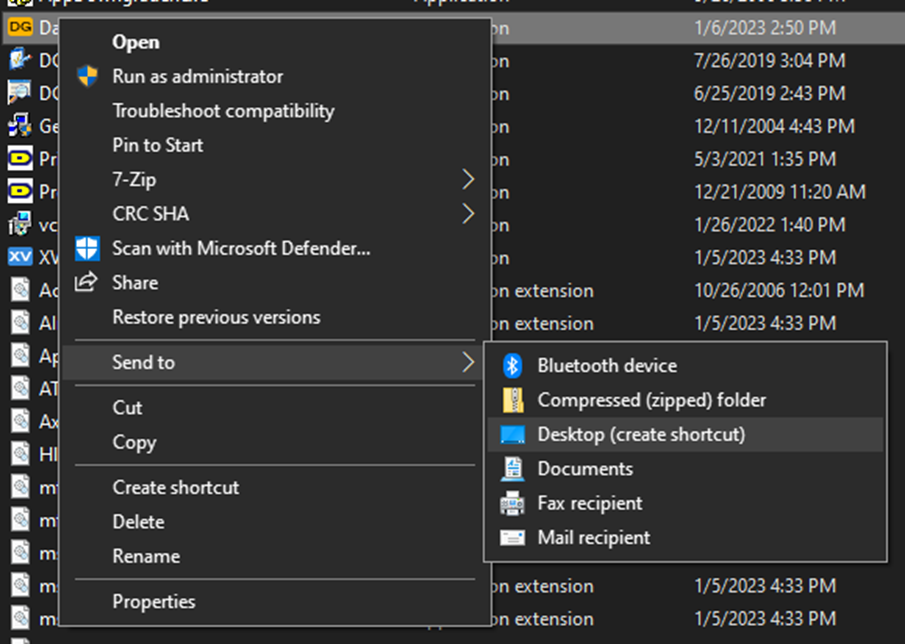The width and height of the screenshot is (905, 644).
Task: Send to Documents
Action: coord(585,469)
